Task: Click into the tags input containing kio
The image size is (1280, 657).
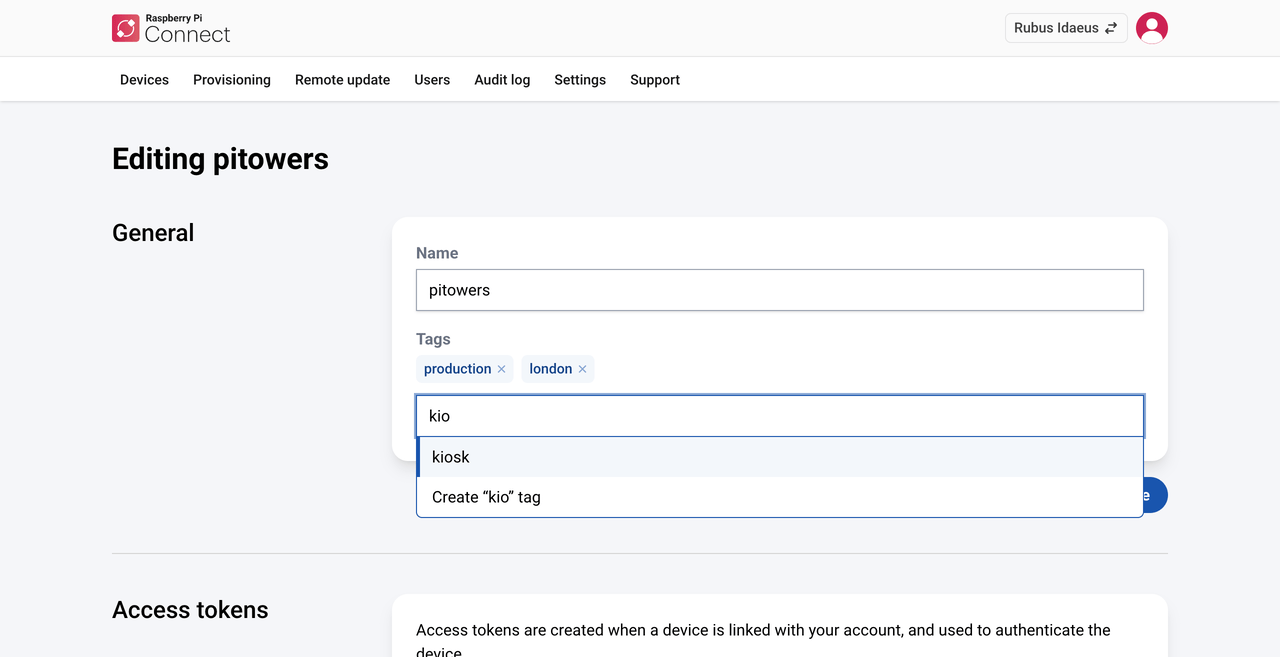Action: 780,416
